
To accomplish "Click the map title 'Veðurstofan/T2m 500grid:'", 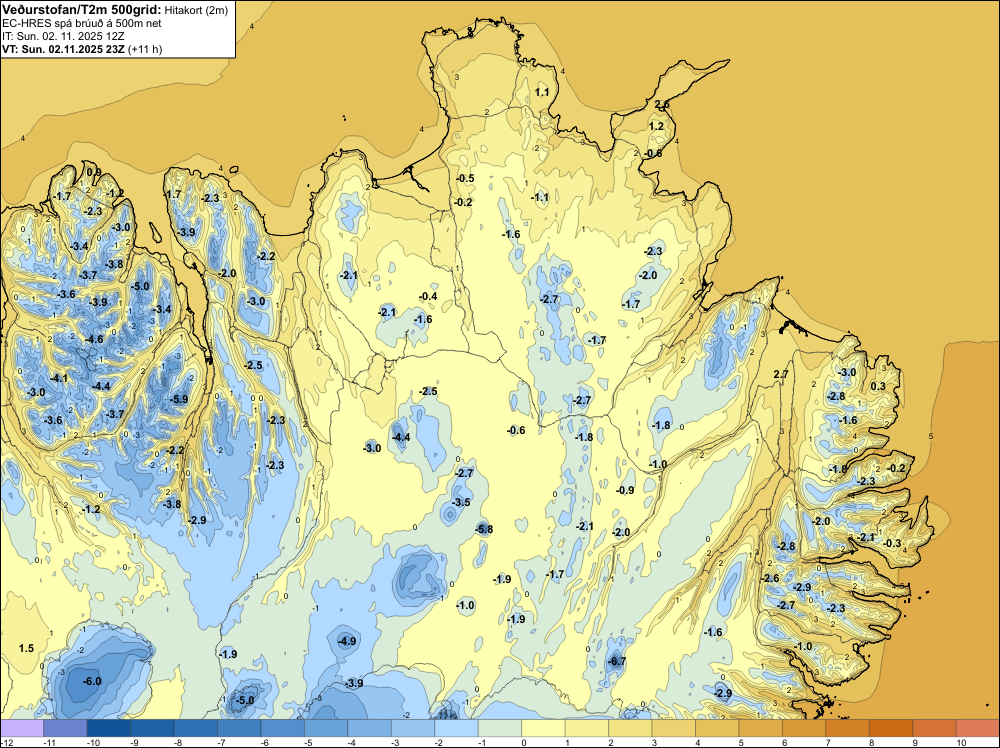I will tap(82, 10).
